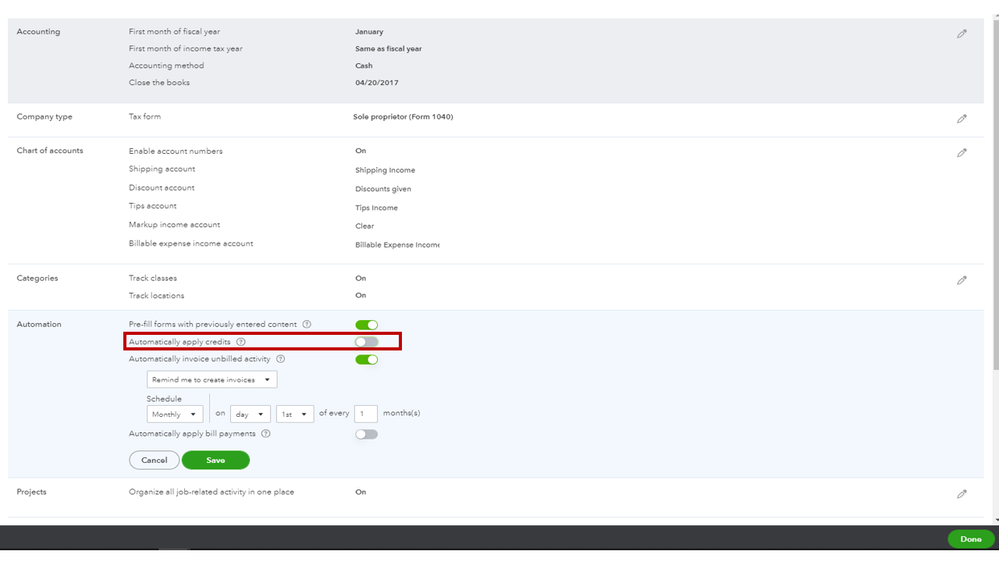
Task: Open the 'Remind me to create invoices' dropdown
Action: pyautogui.click(x=212, y=380)
